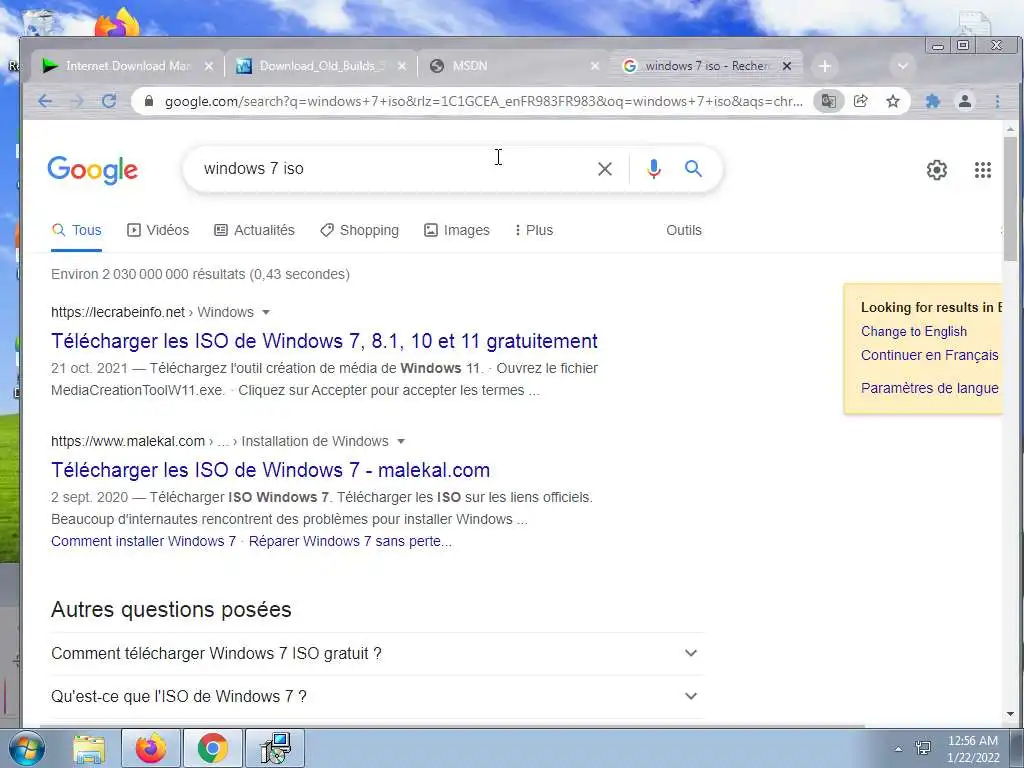
Task: Open the Plus more filters menu
Action: pyautogui.click(x=534, y=231)
